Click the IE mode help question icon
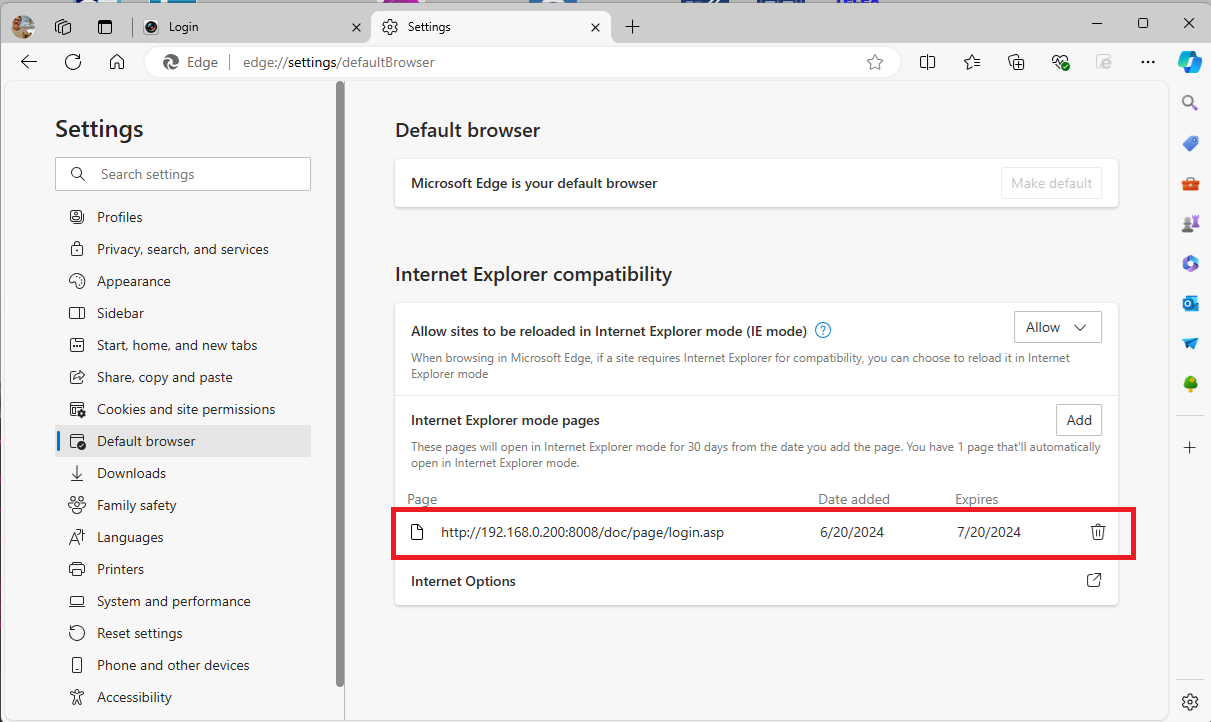Viewport: 1211px width, 722px height. (x=823, y=330)
